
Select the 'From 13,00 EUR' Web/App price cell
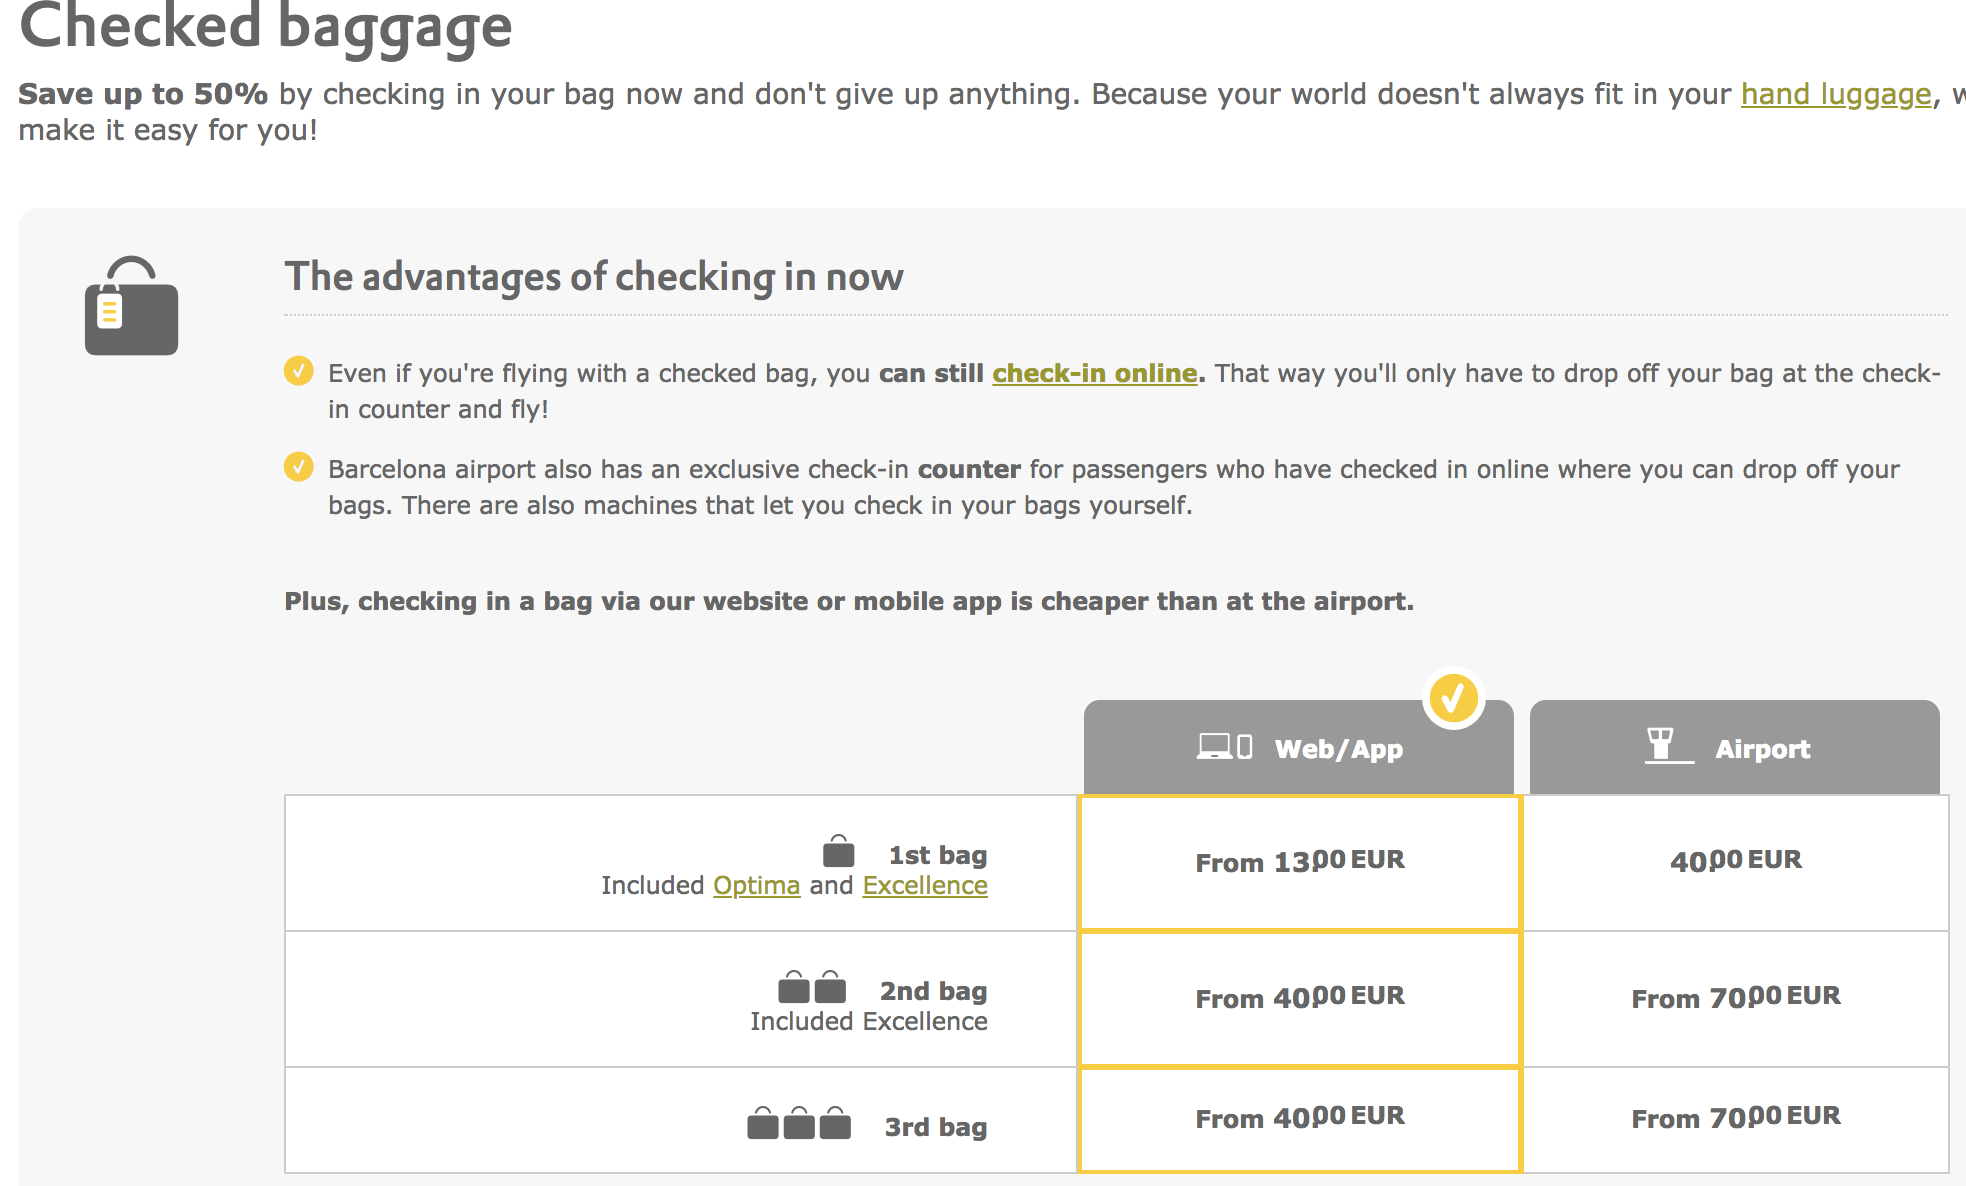pyautogui.click(x=1300, y=863)
